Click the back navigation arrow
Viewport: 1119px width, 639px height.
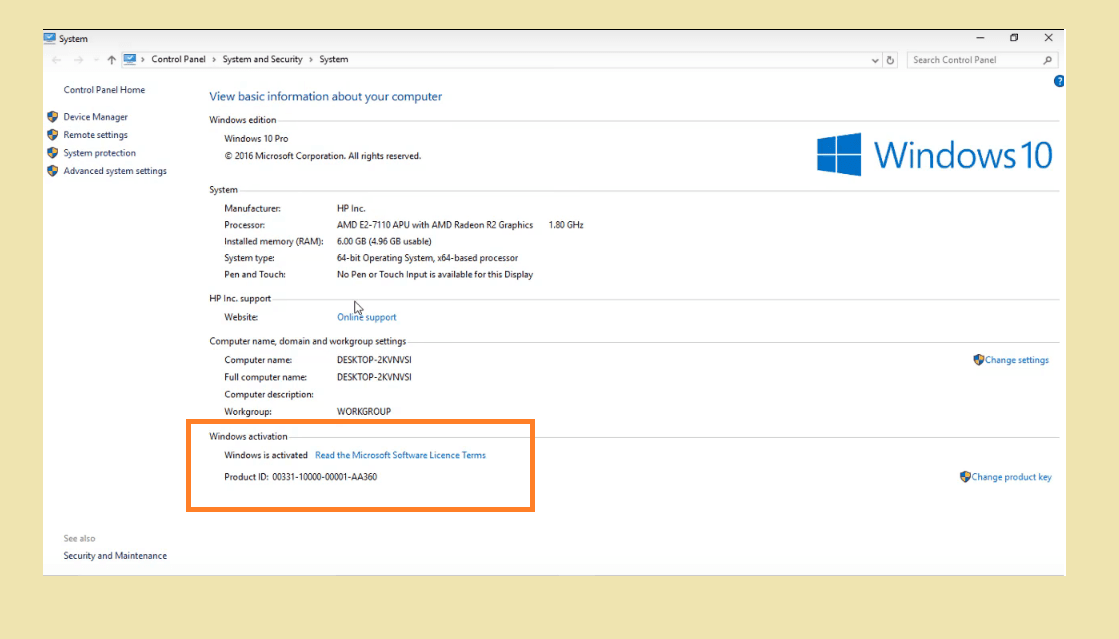click(x=55, y=59)
